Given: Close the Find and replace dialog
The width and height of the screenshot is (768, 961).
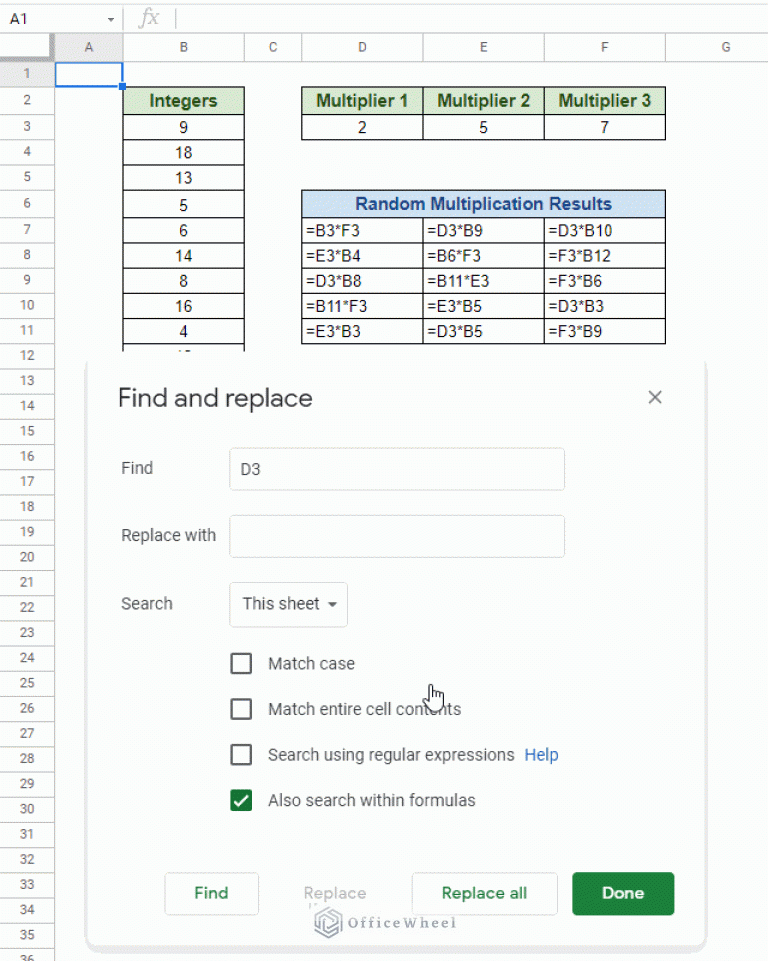Looking at the screenshot, I should click(x=655, y=397).
